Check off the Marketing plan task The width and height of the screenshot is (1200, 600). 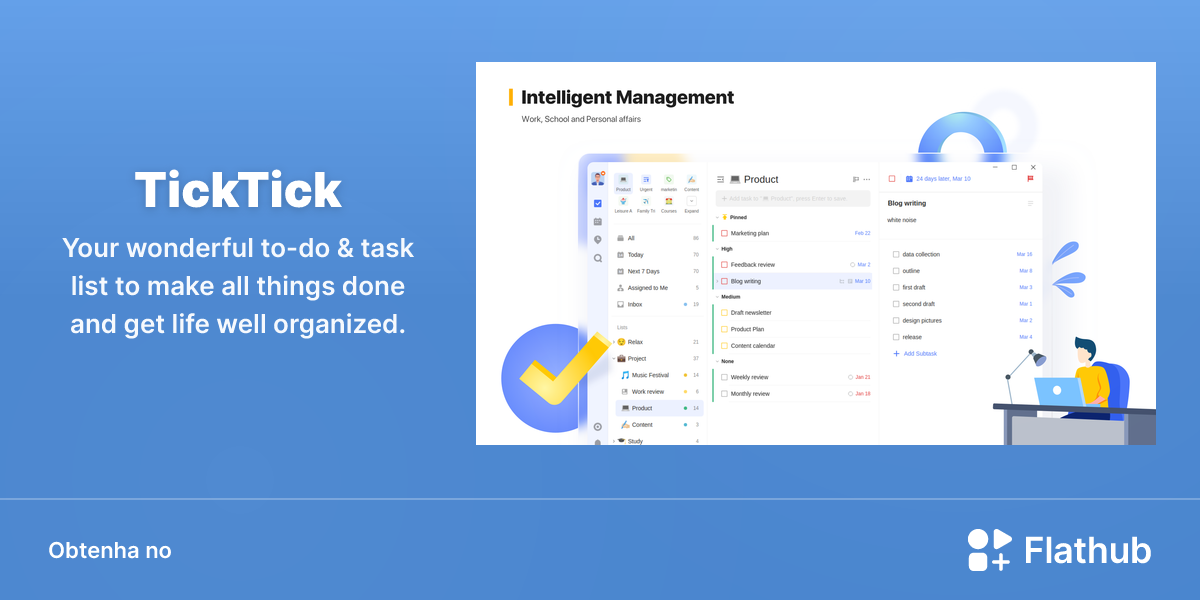[x=724, y=233]
